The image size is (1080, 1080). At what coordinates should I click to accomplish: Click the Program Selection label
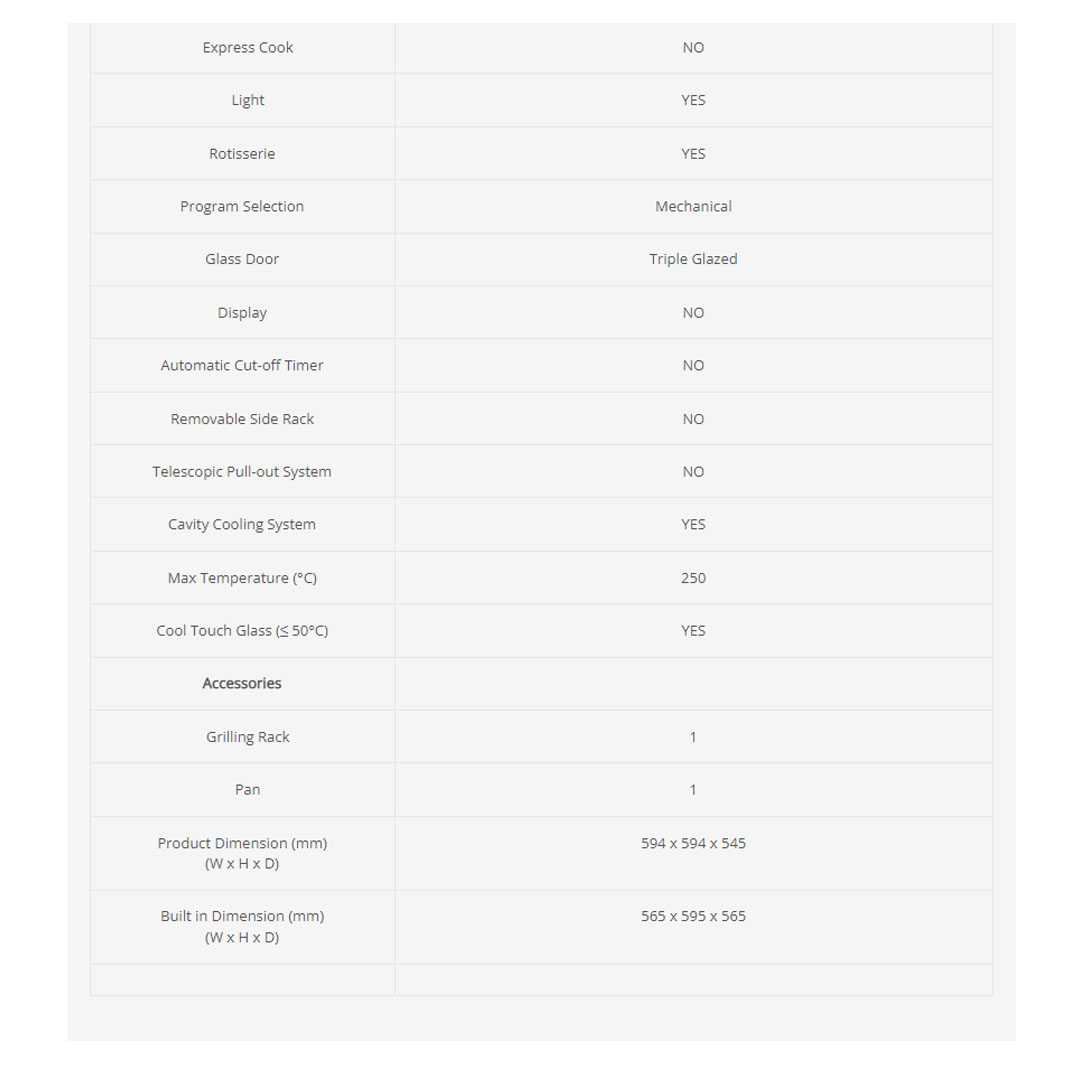coord(242,206)
